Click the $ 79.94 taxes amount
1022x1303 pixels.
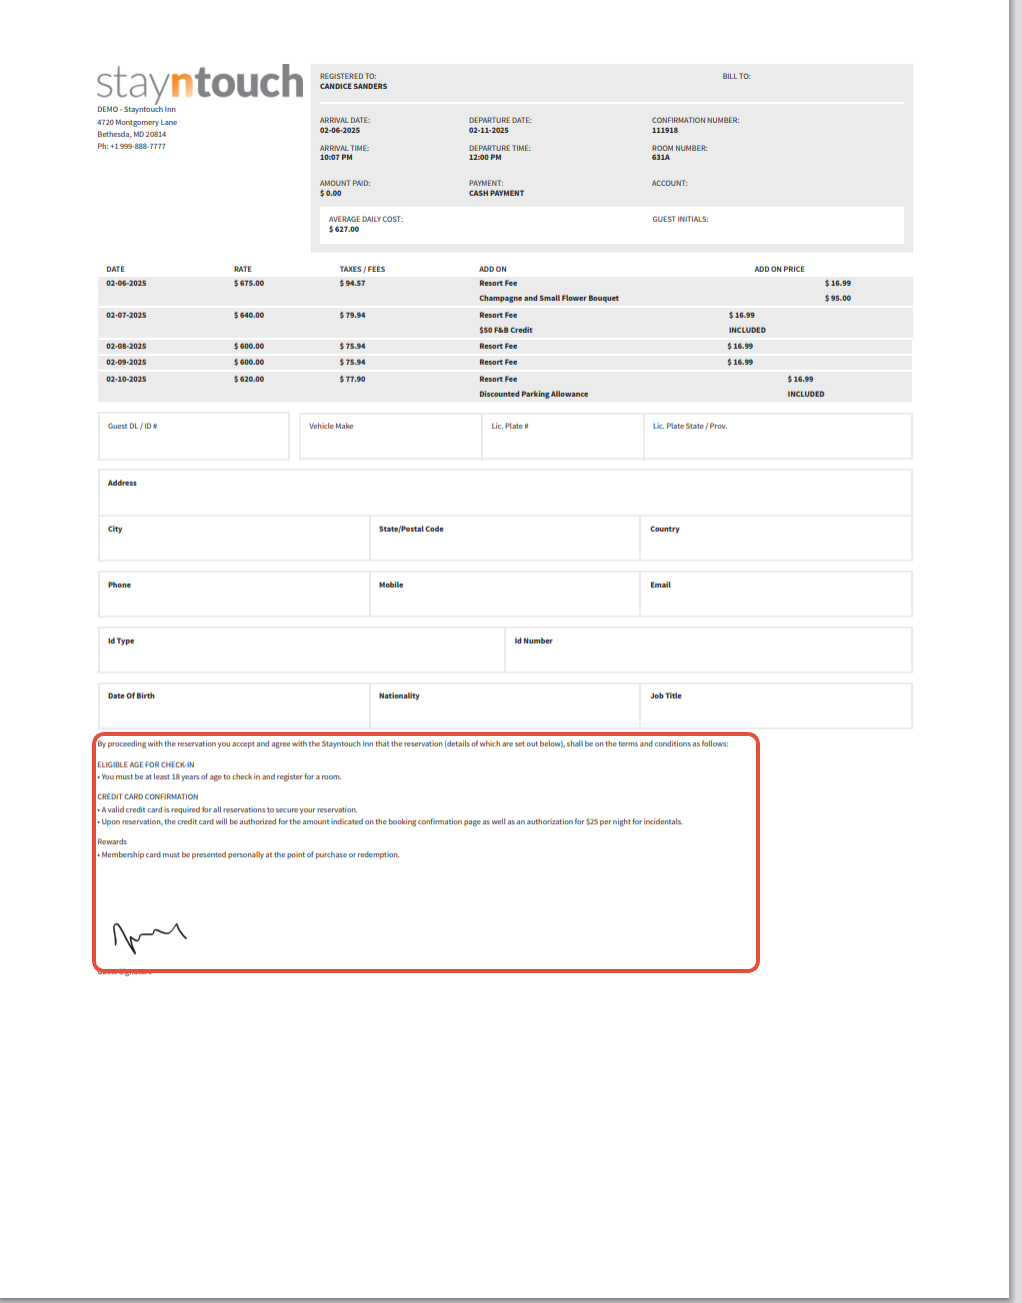pyautogui.click(x=353, y=315)
